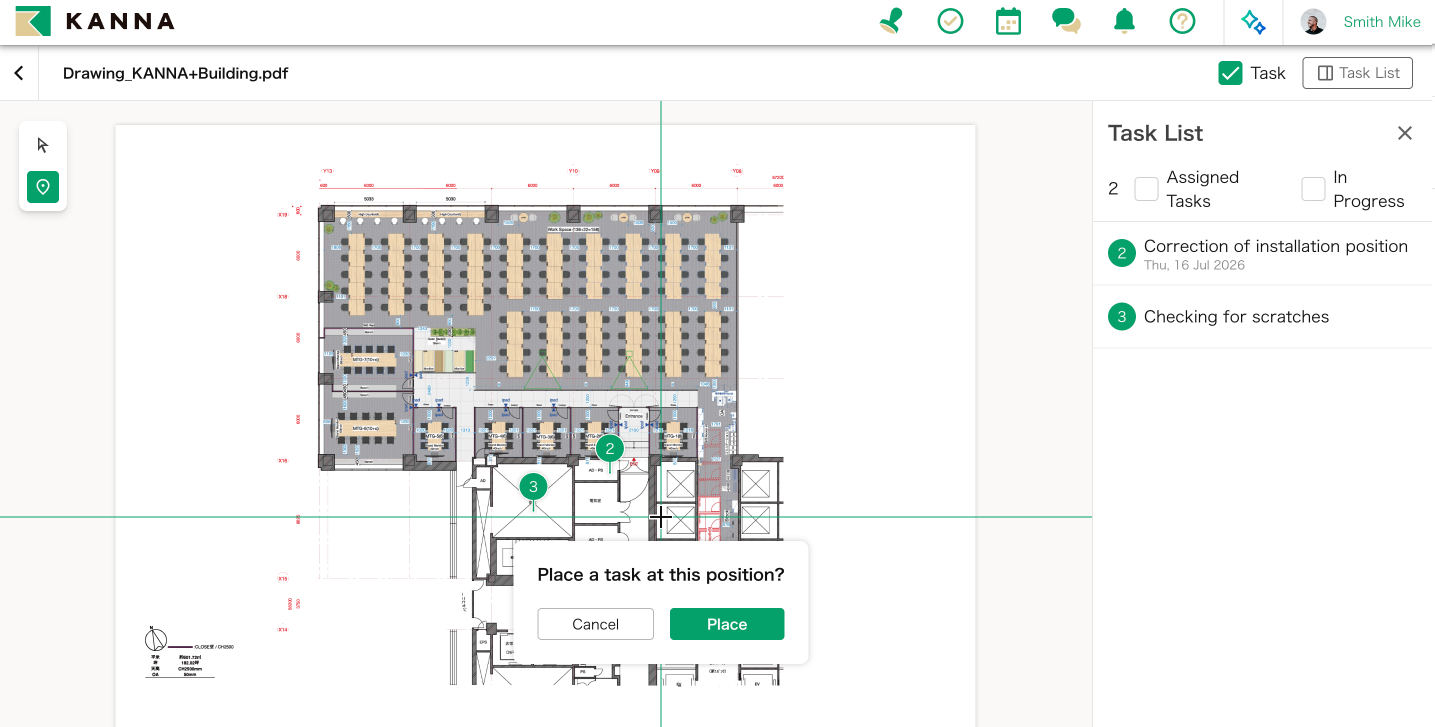Open Smith Mike user menu
Viewport: 1435px width, 727px height.
(x=1361, y=22)
